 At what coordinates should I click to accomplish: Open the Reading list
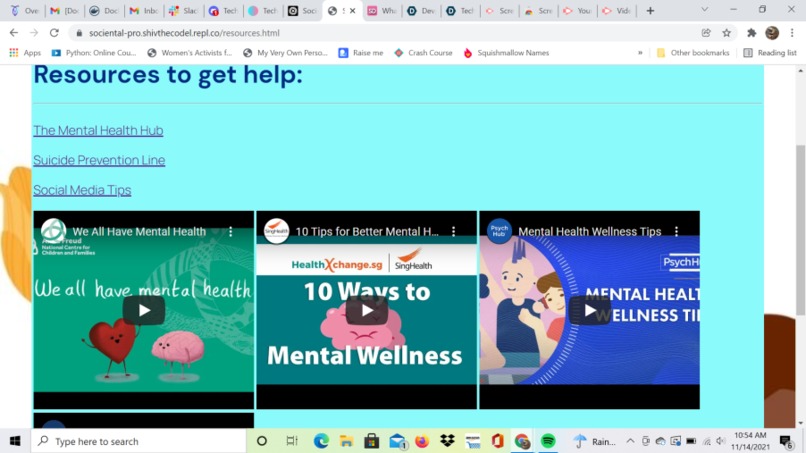[770, 52]
